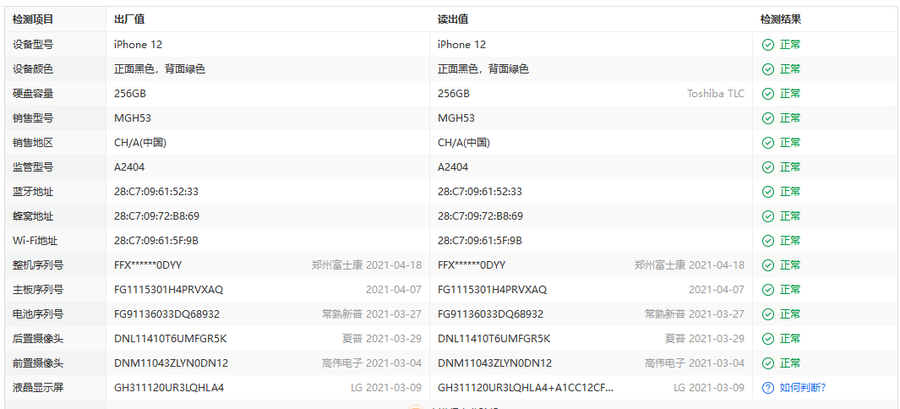Select the 蜂窝地址 row label
The width and height of the screenshot is (900, 409).
33,216
